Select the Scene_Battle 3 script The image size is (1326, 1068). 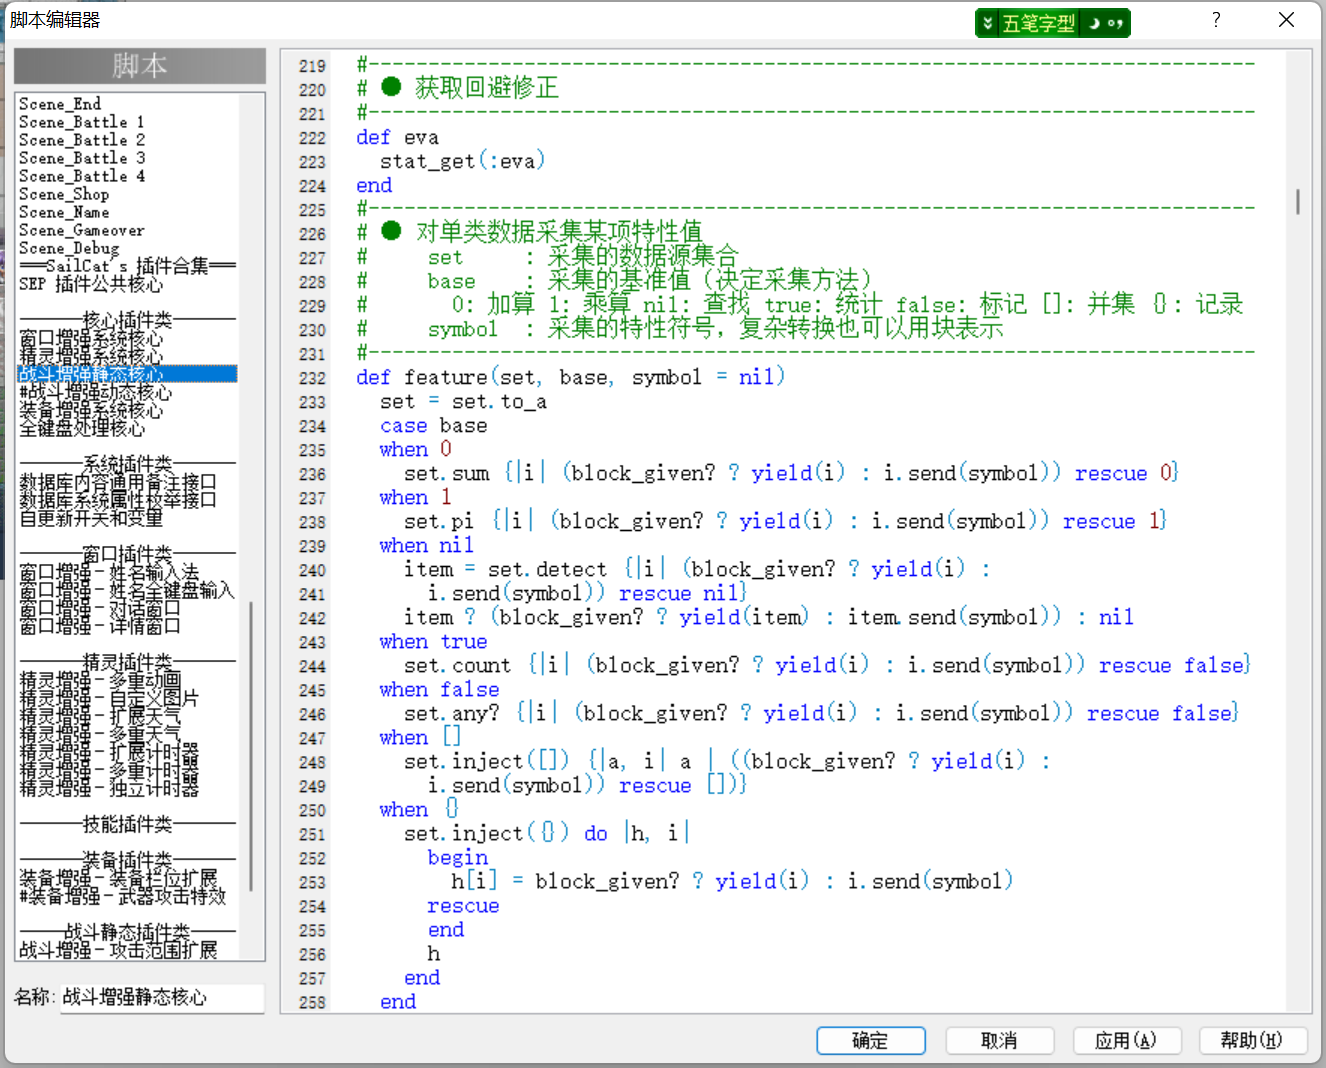(x=82, y=158)
